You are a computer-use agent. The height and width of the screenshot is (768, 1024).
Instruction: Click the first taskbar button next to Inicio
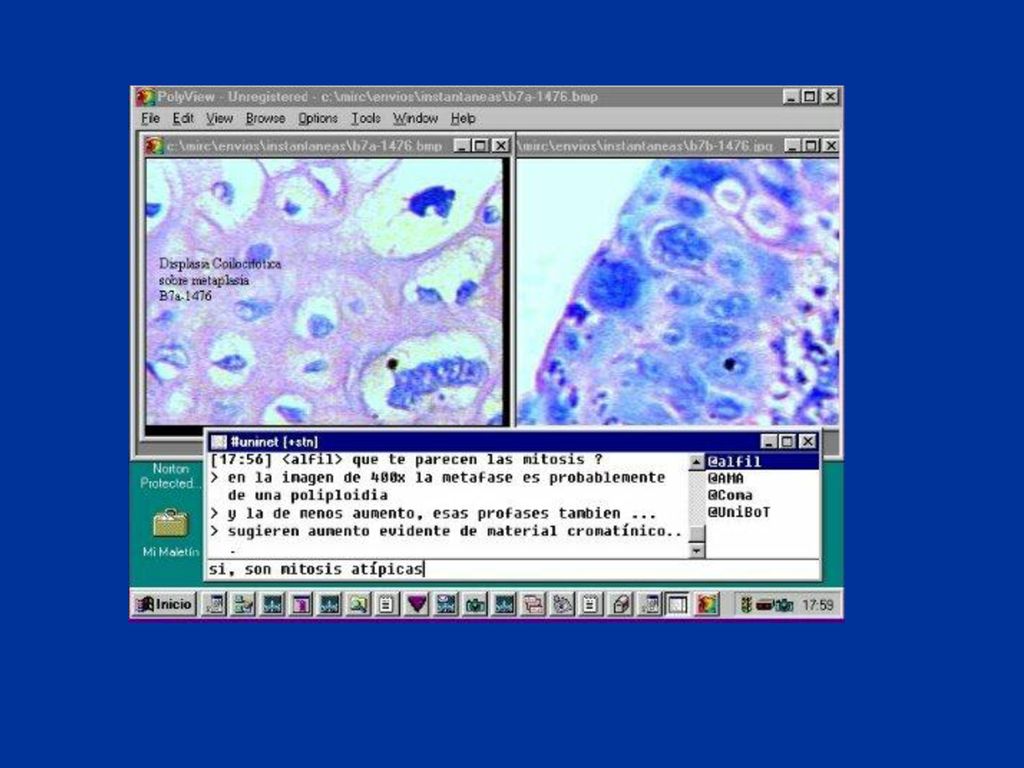[216, 605]
